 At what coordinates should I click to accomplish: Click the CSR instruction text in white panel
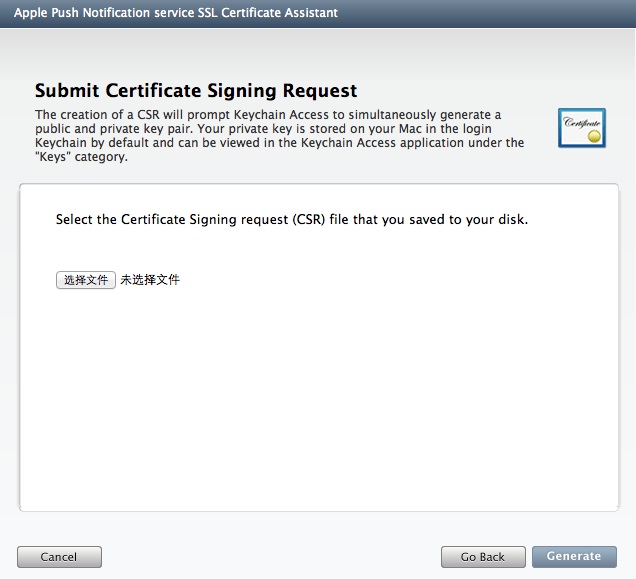coord(291,219)
